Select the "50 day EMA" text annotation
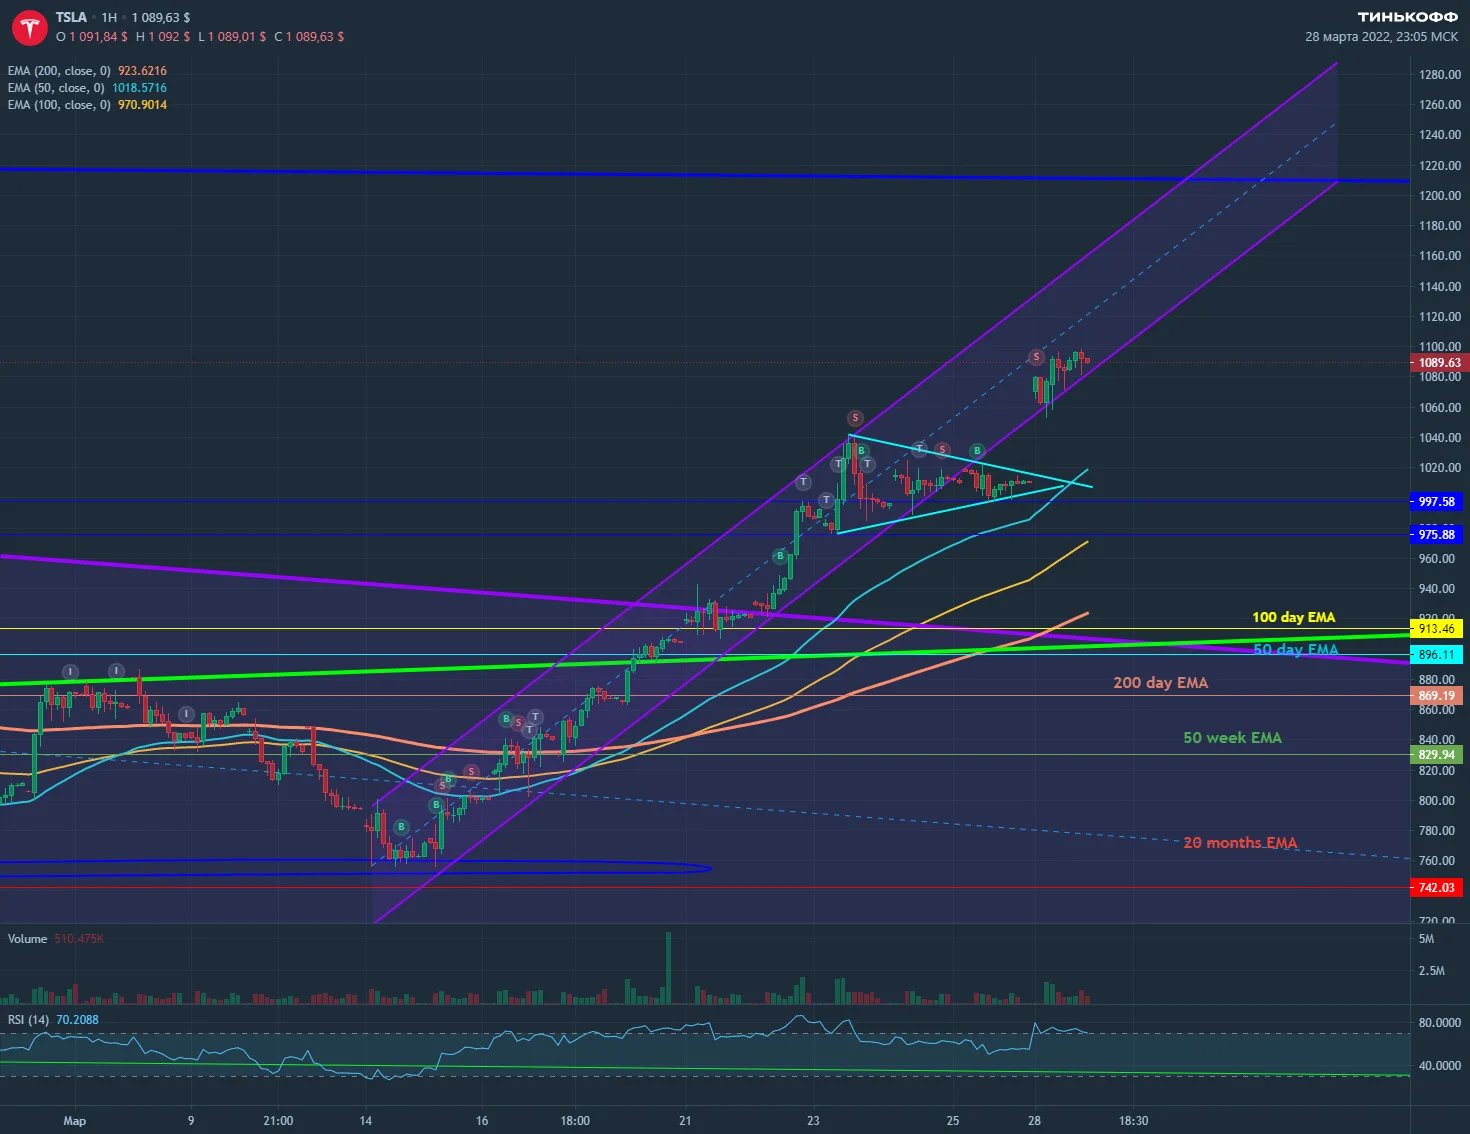Image resolution: width=1470 pixels, height=1134 pixels. (x=1296, y=650)
